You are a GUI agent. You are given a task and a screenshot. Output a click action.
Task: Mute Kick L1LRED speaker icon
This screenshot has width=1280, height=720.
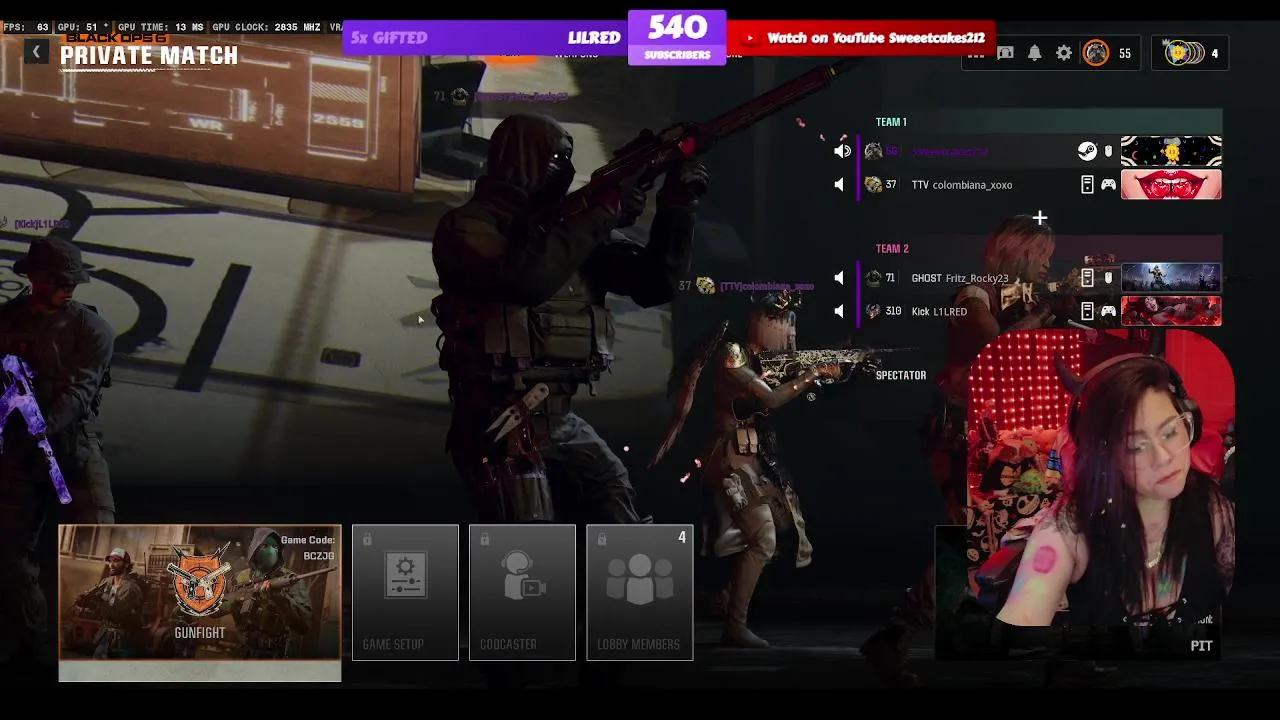[x=839, y=311]
